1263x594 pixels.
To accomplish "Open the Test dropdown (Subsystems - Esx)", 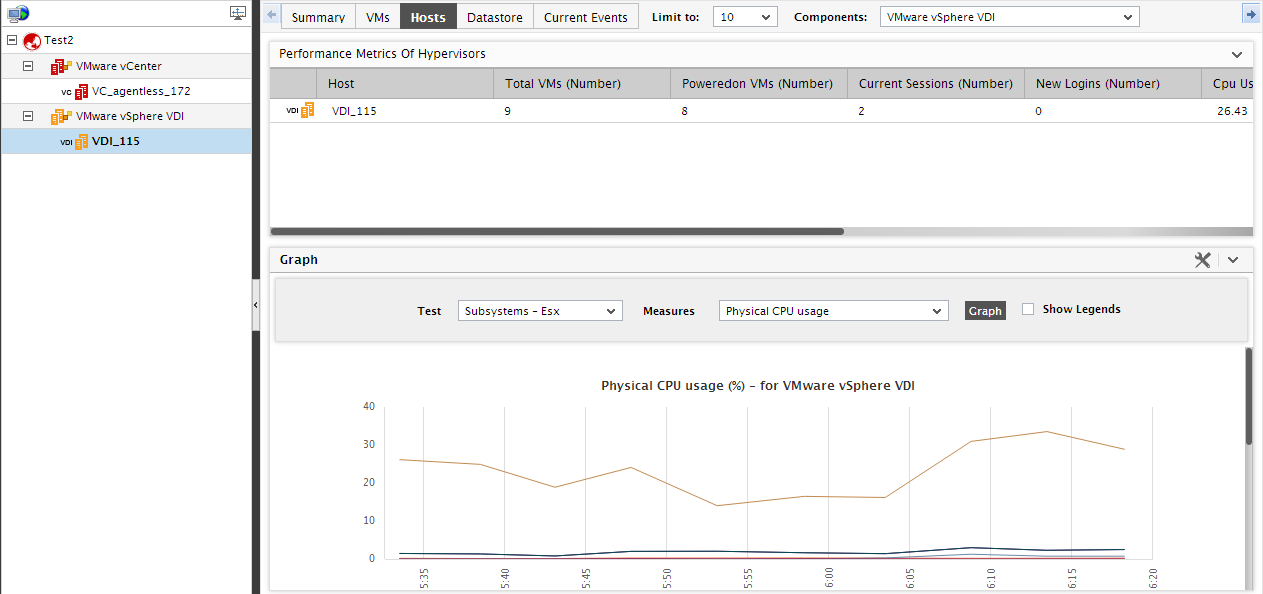I will point(540,311).
